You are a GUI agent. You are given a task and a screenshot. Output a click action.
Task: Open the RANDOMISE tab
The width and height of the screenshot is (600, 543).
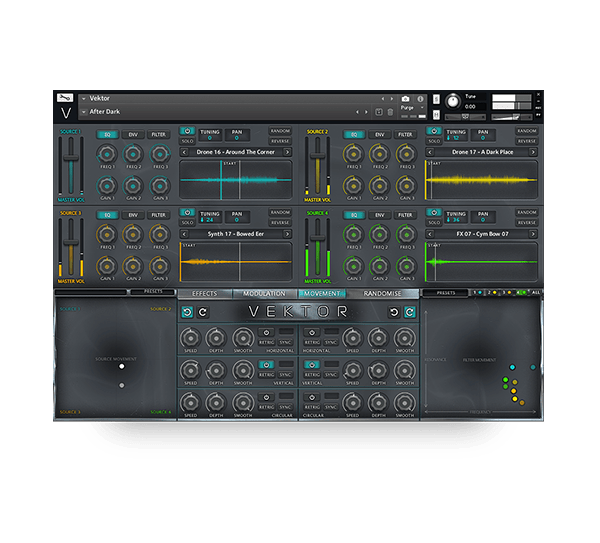pos(382,294)
